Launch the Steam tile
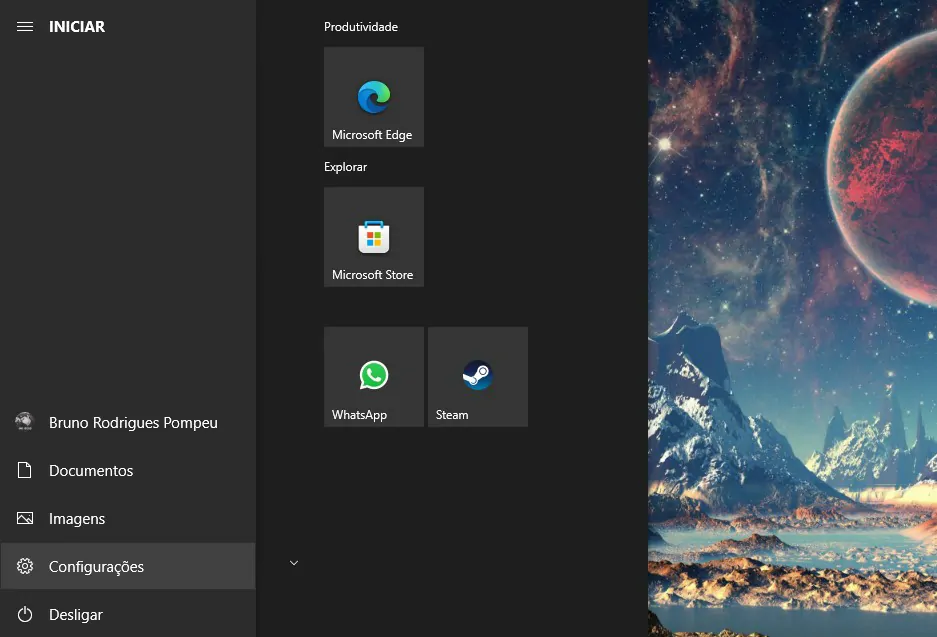937x637 pixels. pyautogui.click(x=477, y=376)
